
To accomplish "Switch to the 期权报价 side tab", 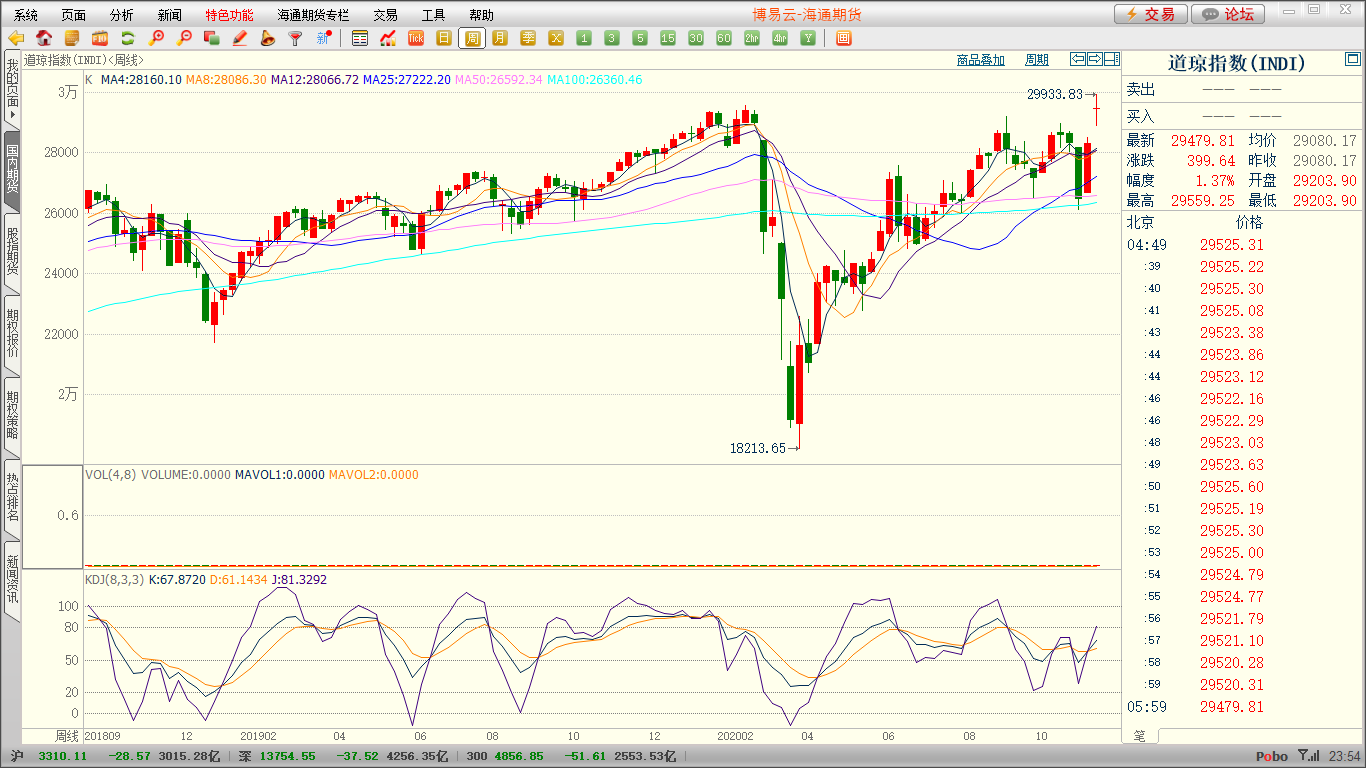I will click(x=12, y=334).
